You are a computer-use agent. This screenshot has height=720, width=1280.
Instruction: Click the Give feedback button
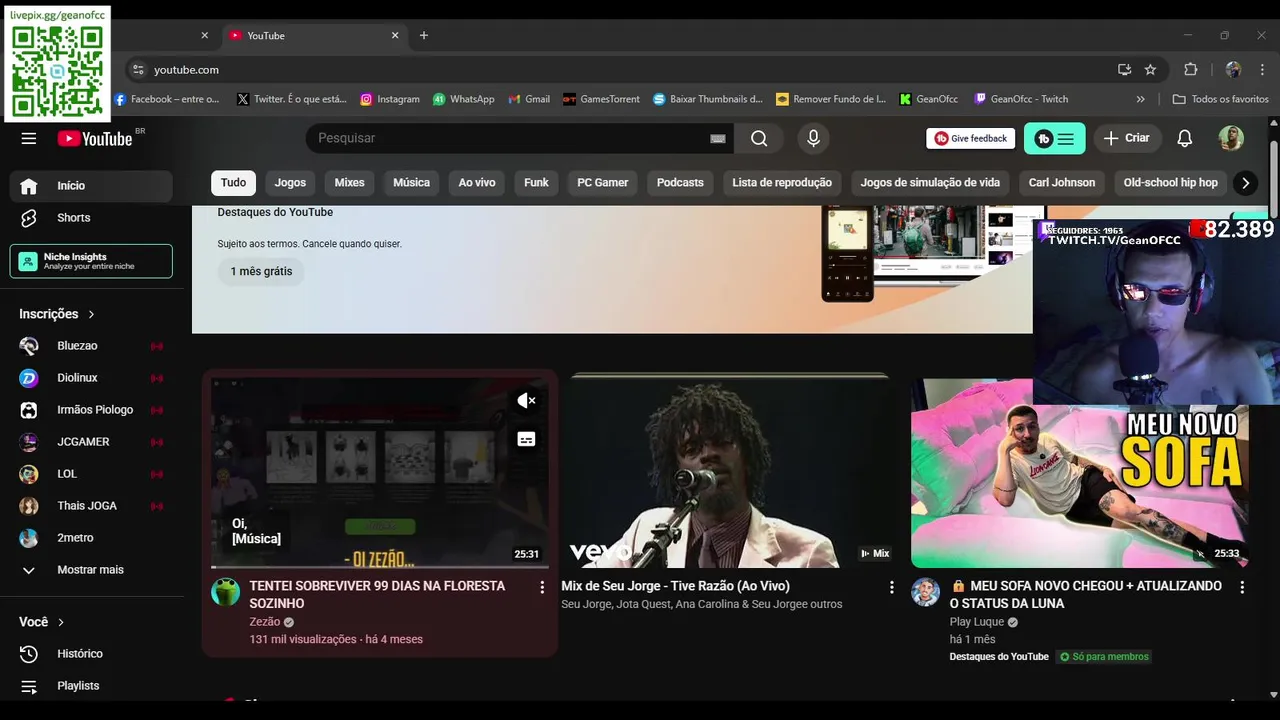970,138
